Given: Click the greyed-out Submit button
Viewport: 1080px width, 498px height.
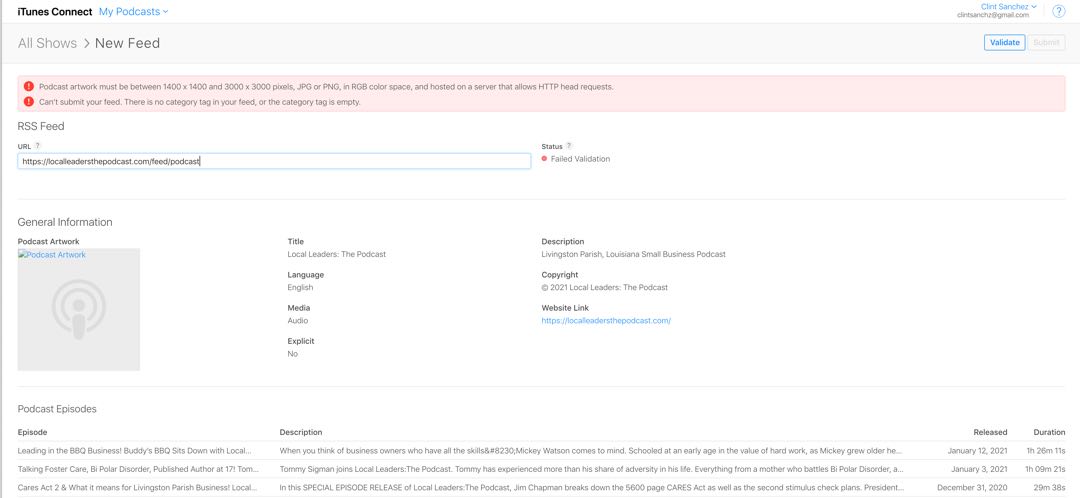Looking at the screenshot, I should [x=1046, y=43].
